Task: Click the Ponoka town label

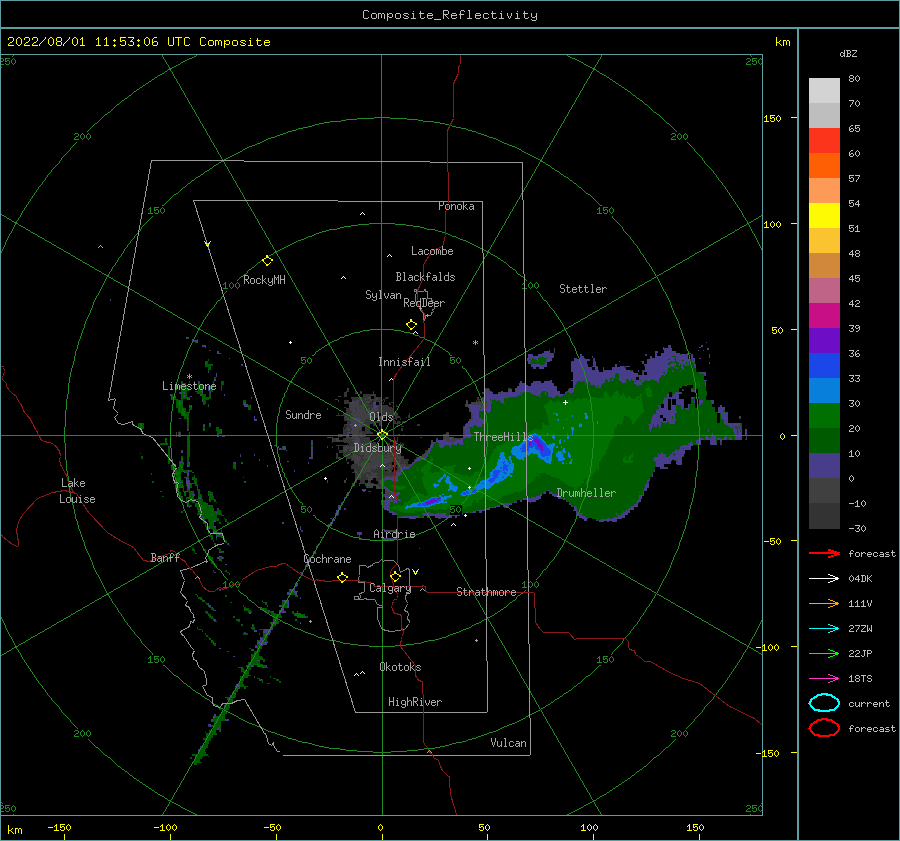Action: [x=456, y=206]
